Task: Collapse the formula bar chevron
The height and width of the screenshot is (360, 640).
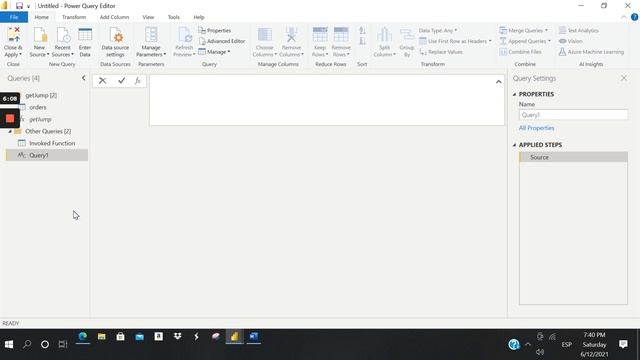Action: tap(498, 82)
